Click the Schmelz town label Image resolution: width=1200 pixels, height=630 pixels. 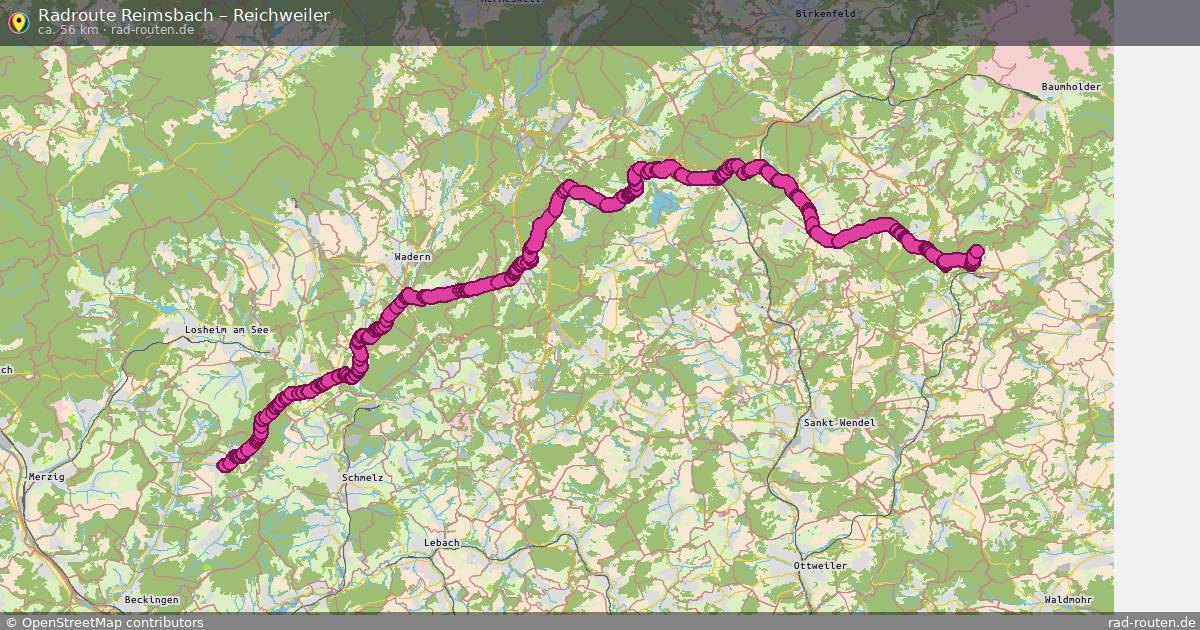pos(362,478)
